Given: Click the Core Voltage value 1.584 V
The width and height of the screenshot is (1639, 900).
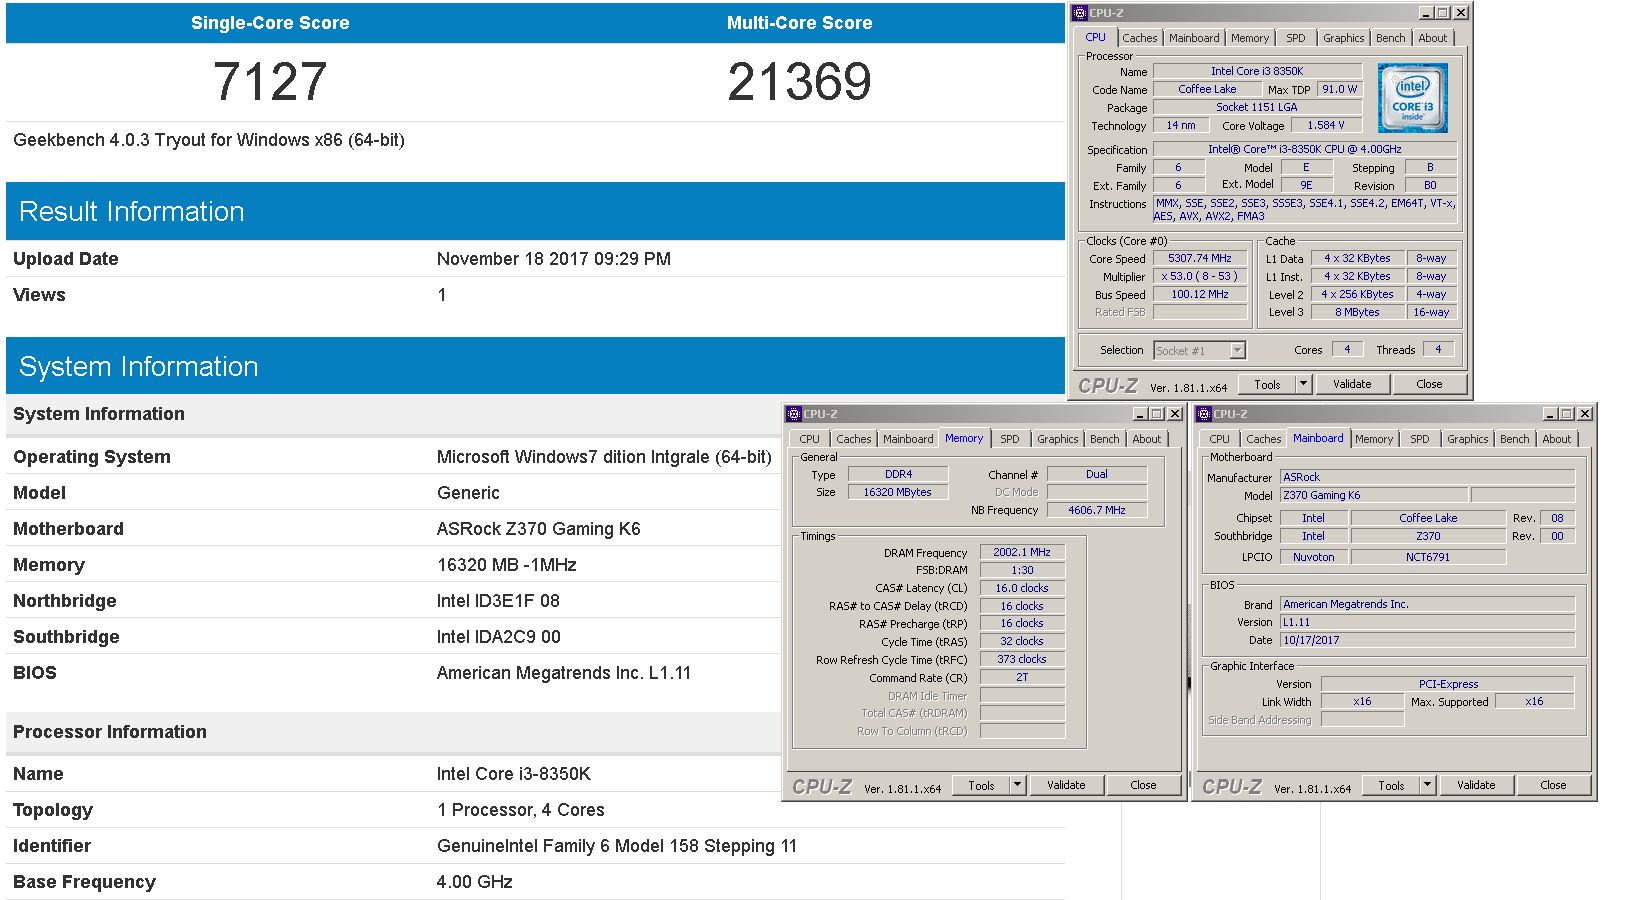Looking at the screenshot, I should point(1326,125).
